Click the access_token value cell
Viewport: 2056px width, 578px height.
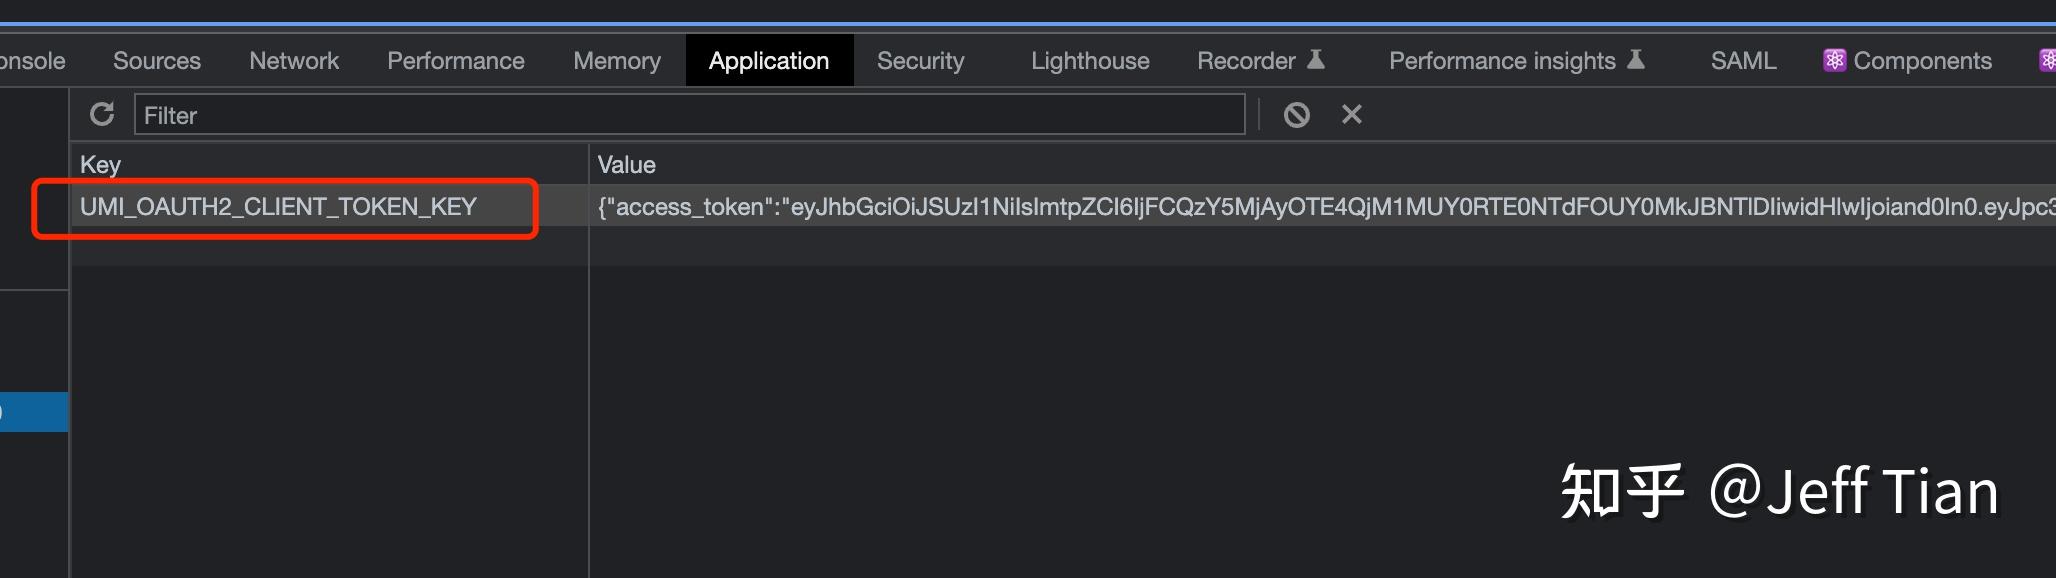tap(1322, 207)
